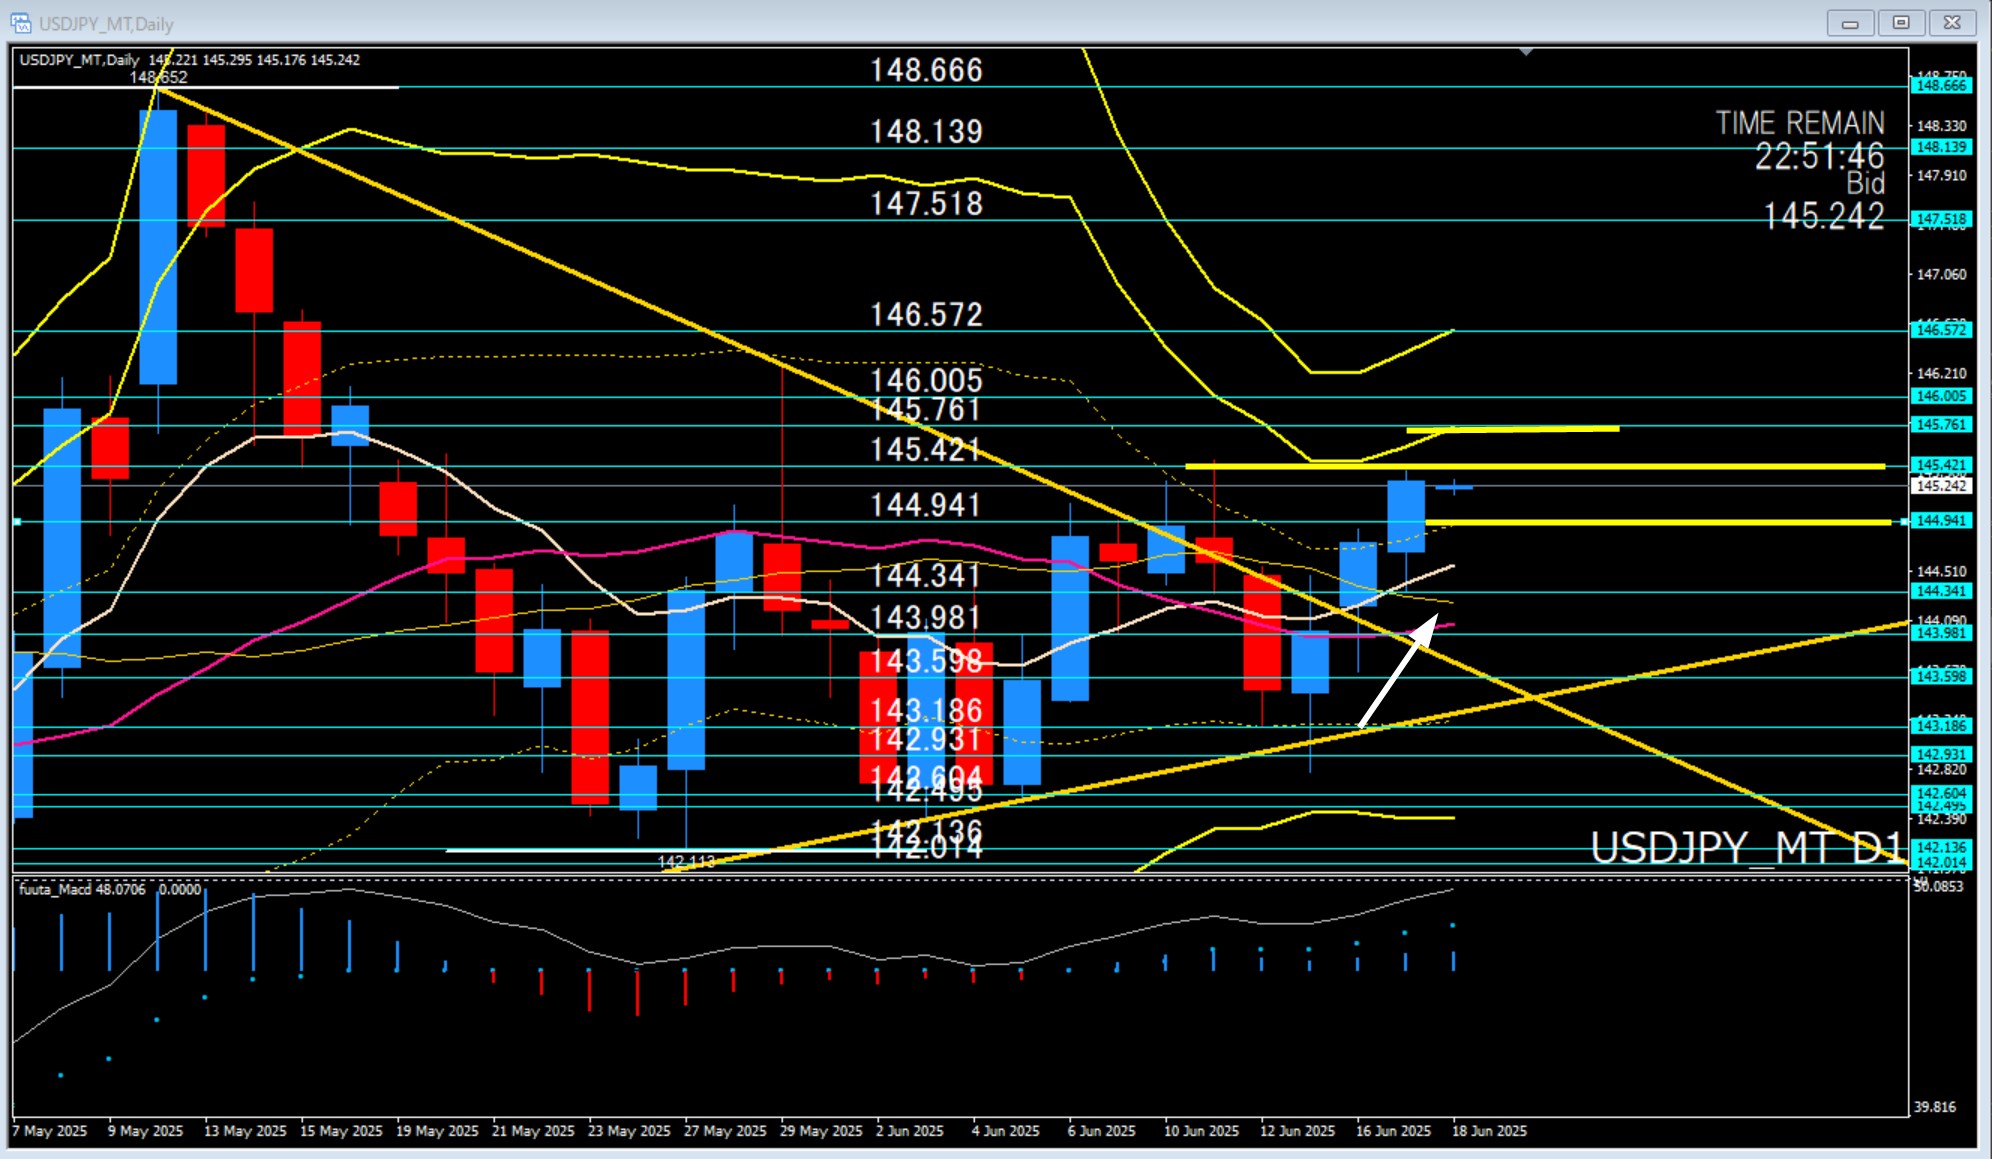Click the large 146.005 level label on chart
Image resolution: width=1992 pixels, height=1159 pixels.
[x=926, y=380]
